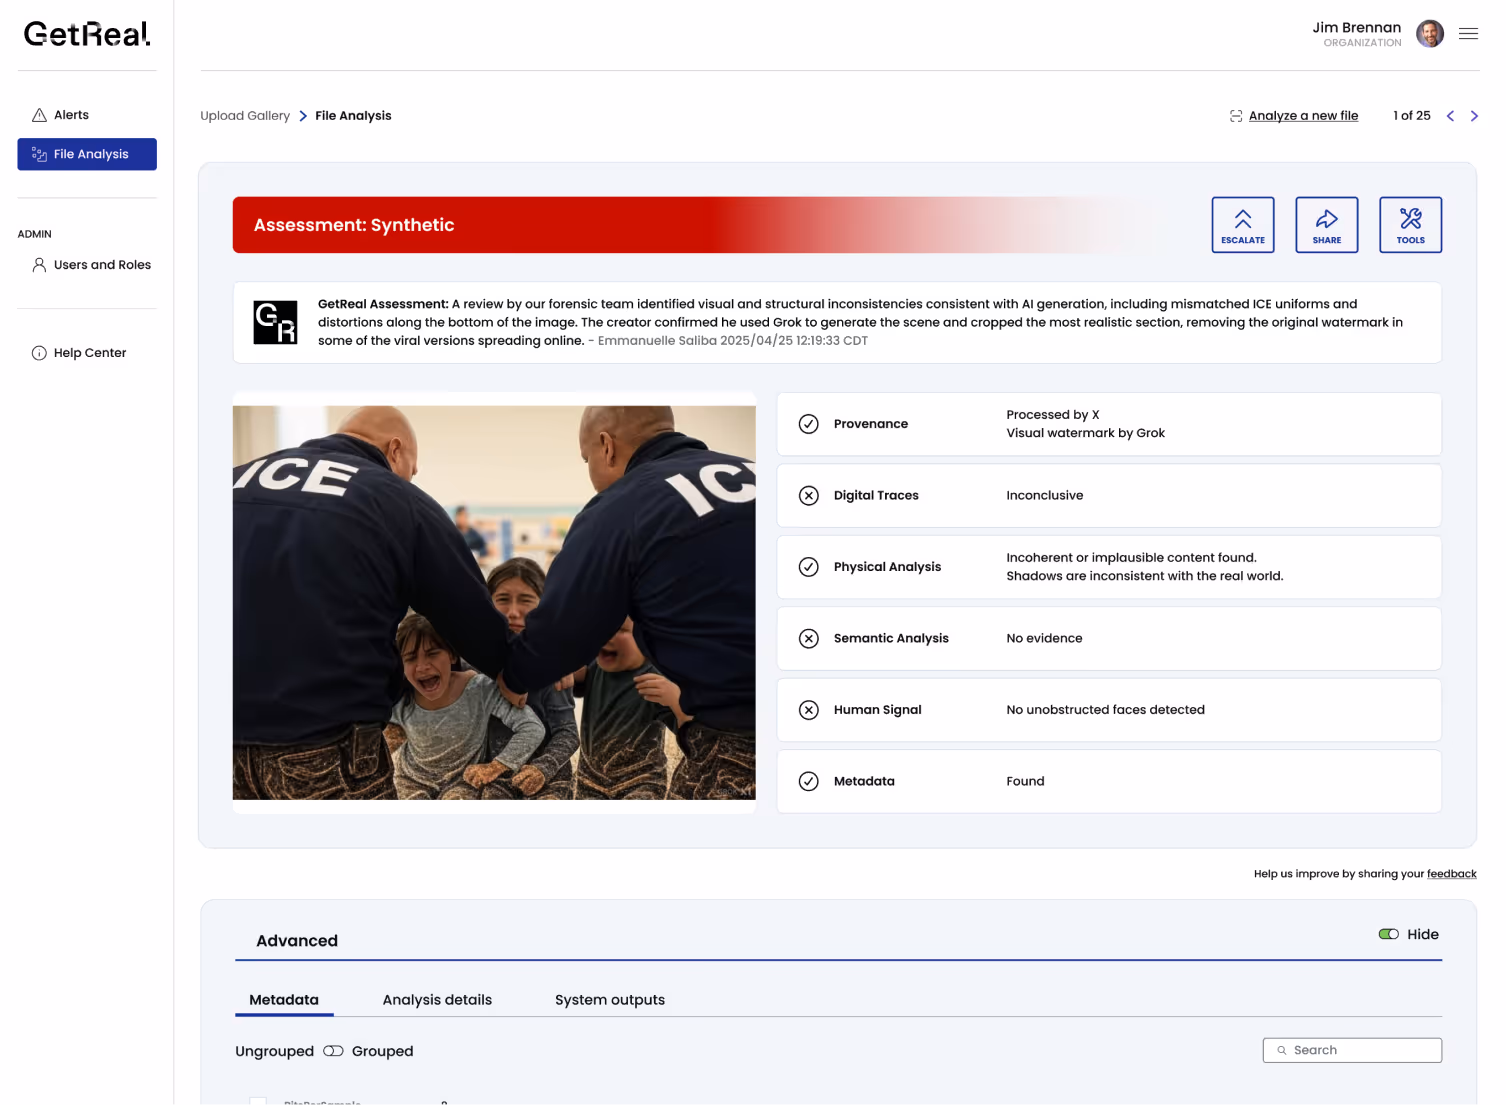Open the Alerts section in the sidebar

coord(71,115)
